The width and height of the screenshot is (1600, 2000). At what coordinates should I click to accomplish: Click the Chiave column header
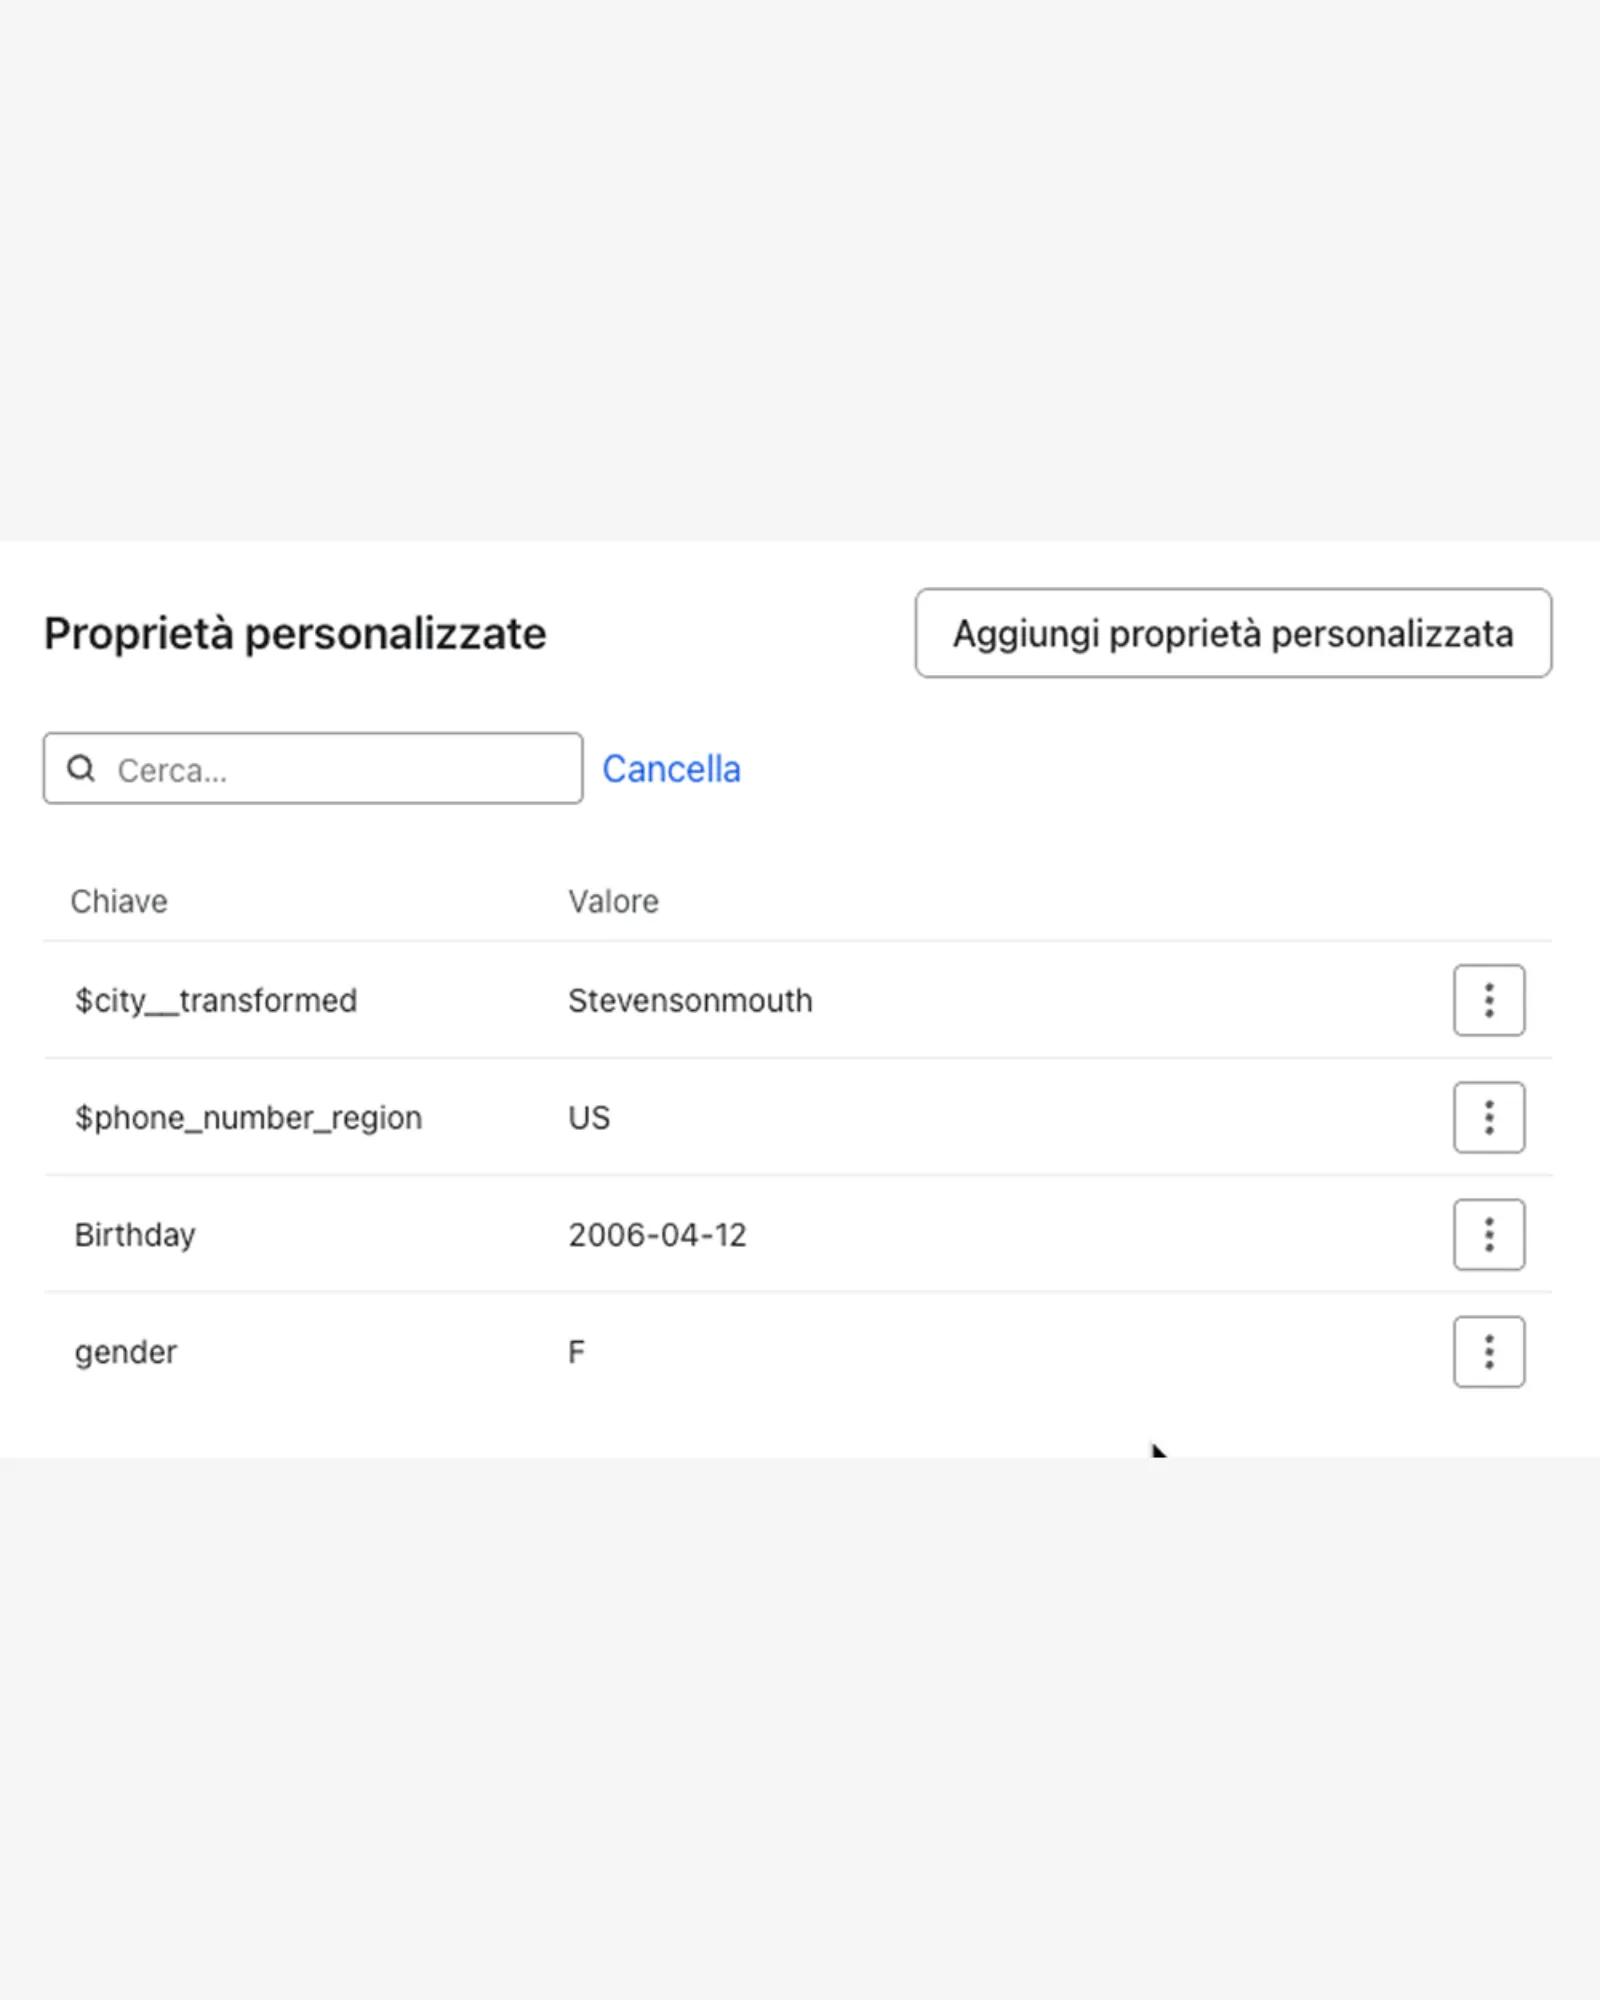(x=119, y=901)
